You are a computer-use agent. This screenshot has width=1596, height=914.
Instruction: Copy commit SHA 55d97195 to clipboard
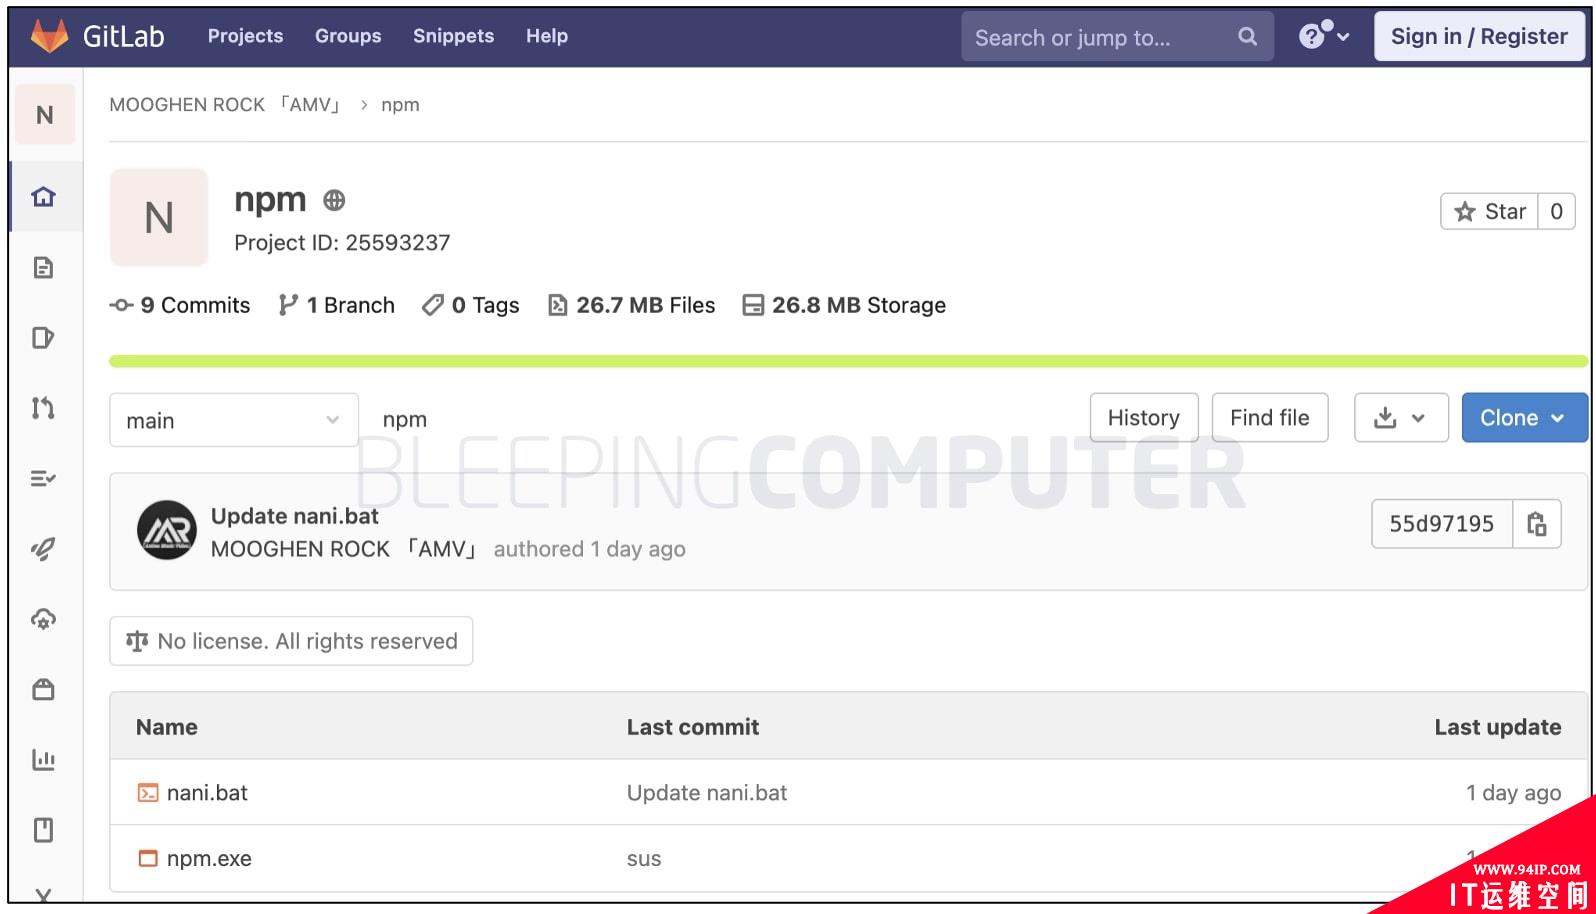click(x=1536, y=524)
